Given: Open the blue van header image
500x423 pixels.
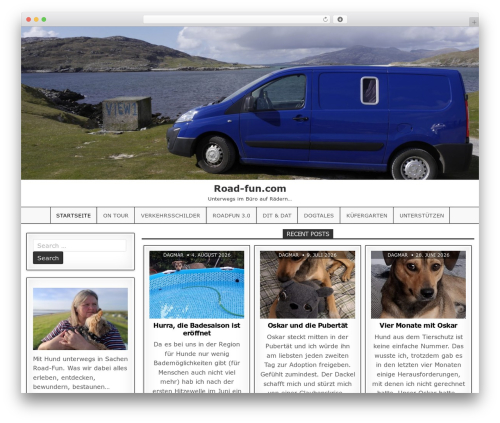Looking at the screenshot, I should tap(250, 103).
